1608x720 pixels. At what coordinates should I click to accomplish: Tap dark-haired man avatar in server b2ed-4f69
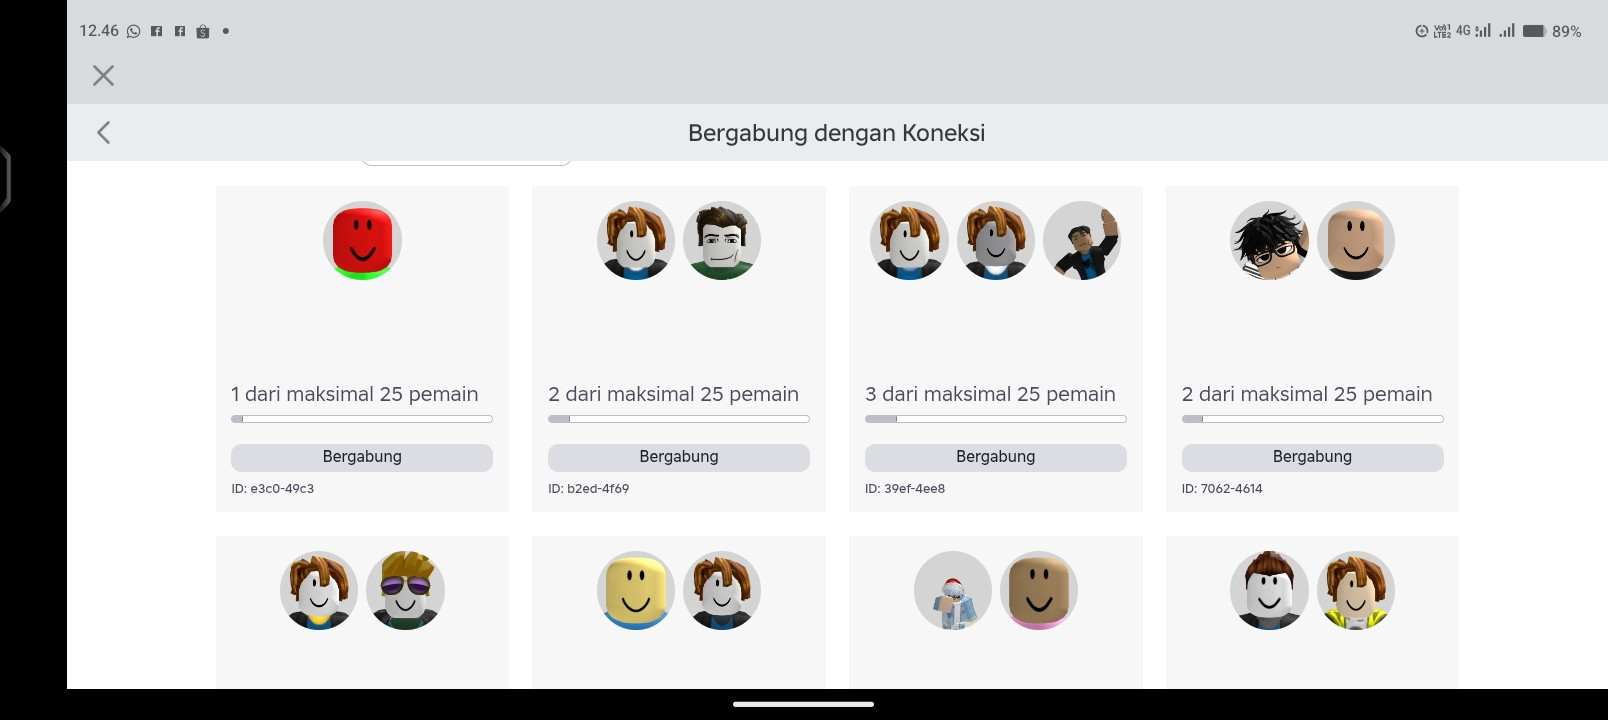(722, 241)
